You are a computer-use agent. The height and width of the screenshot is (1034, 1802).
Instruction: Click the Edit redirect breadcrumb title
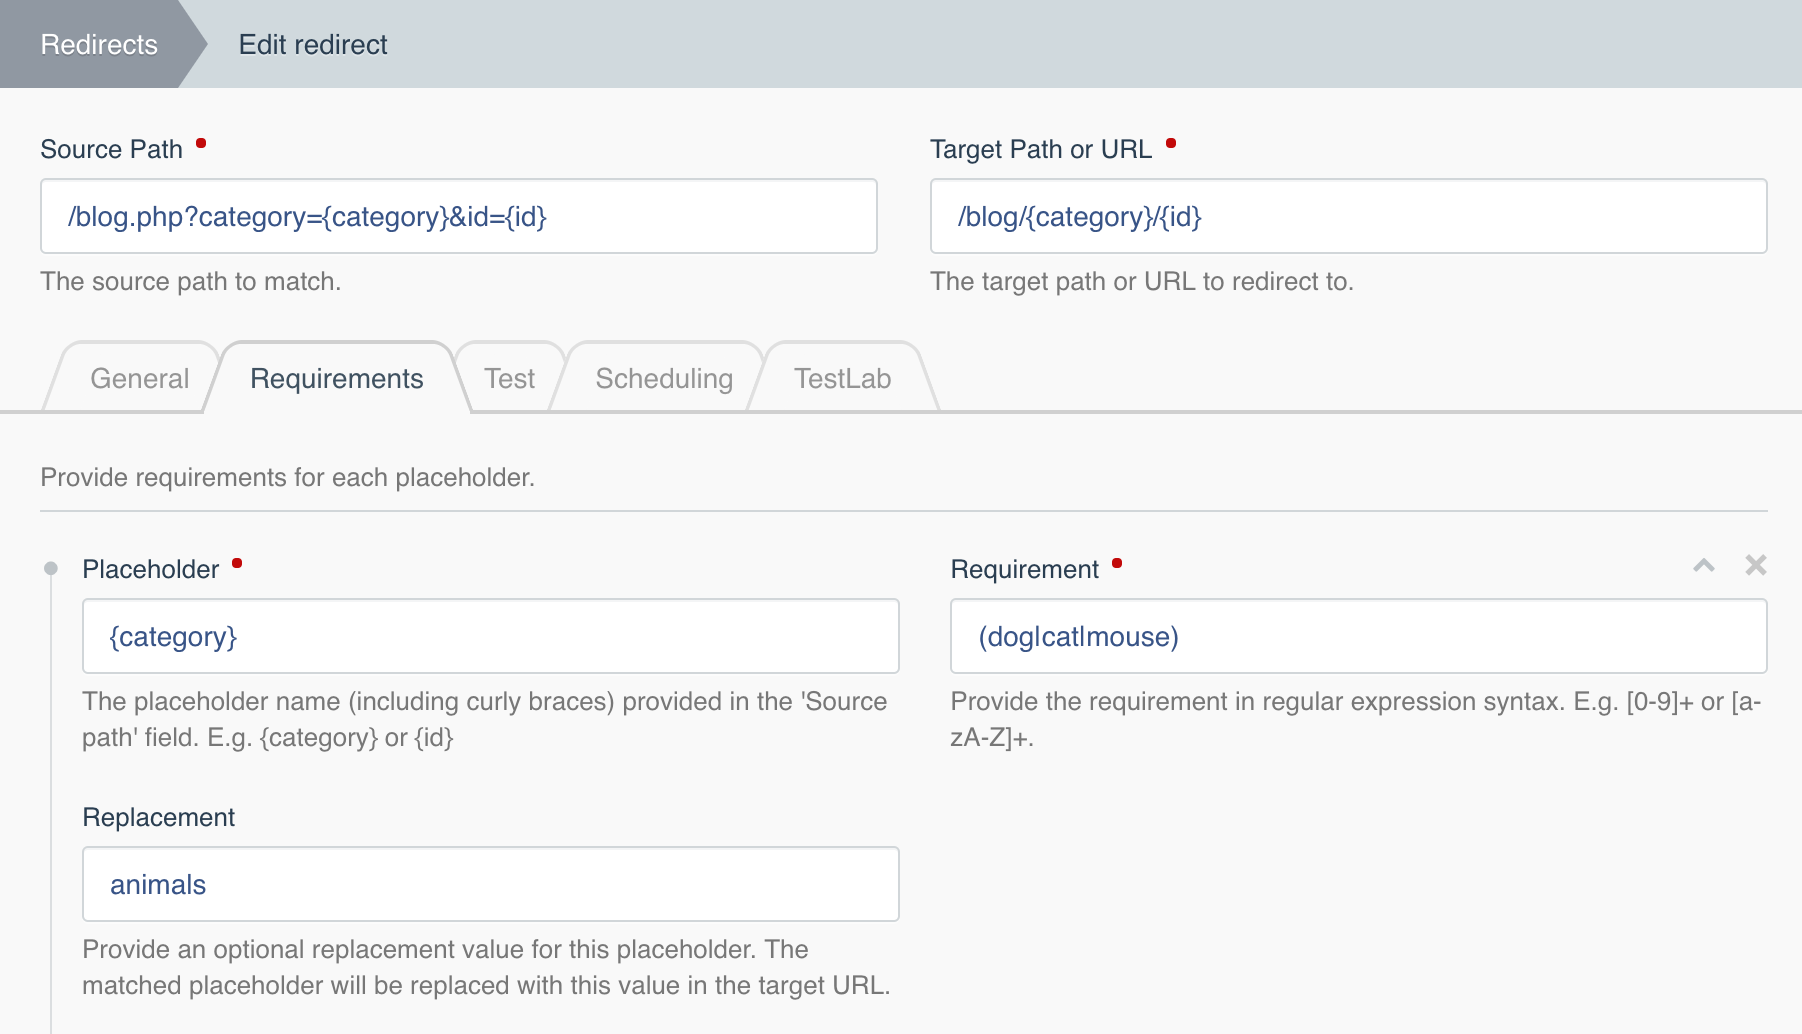tap(312, 45)
